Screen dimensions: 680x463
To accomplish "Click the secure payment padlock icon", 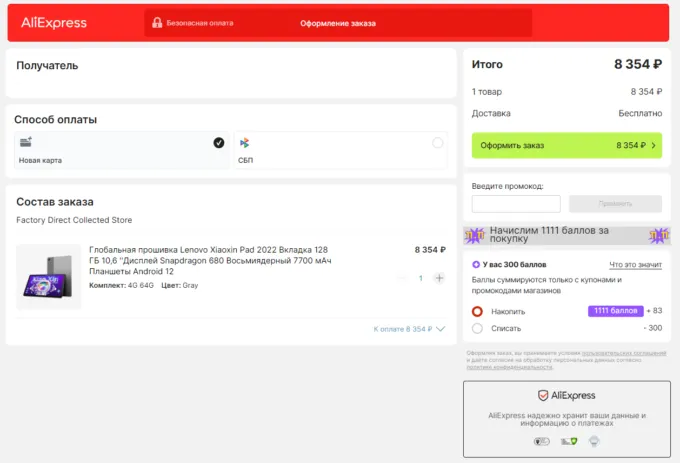I will [x=156, y=23].
